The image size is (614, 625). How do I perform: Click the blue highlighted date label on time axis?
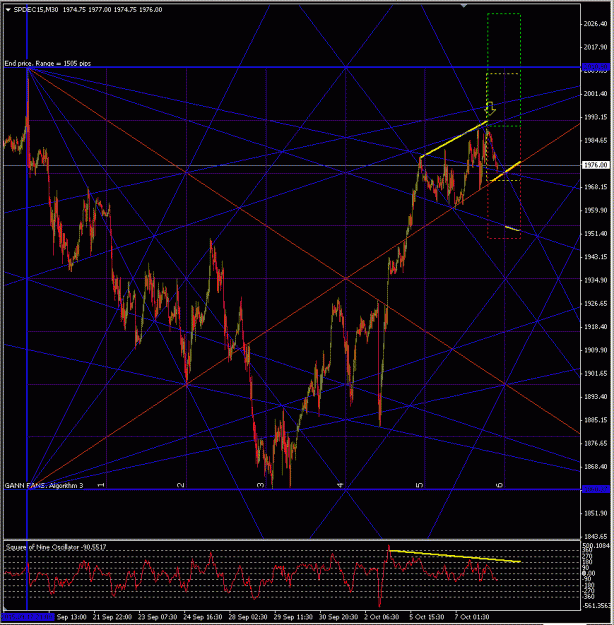28,617
